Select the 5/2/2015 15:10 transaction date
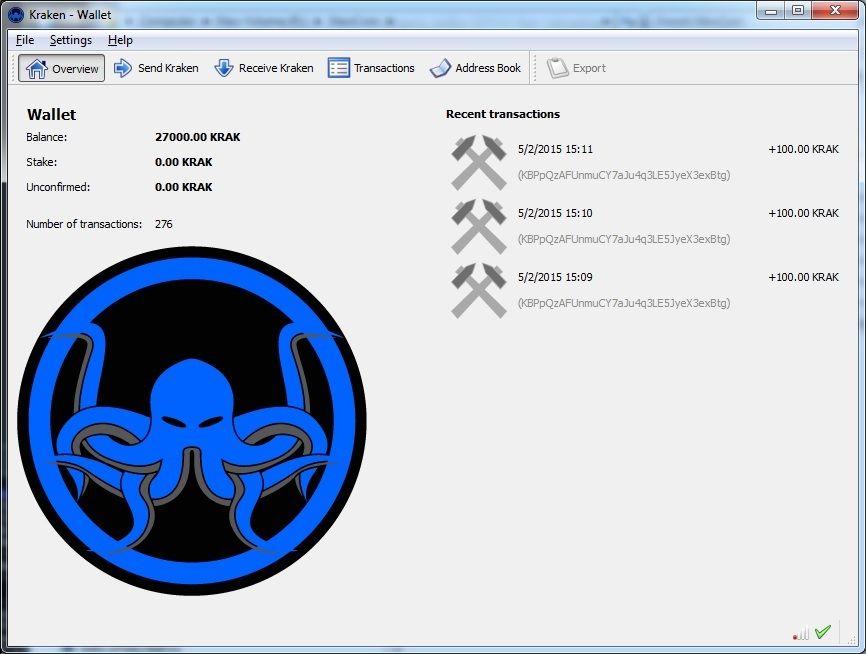Image resolution: width=866 pixels, height=654 pixels. point(555,213)
